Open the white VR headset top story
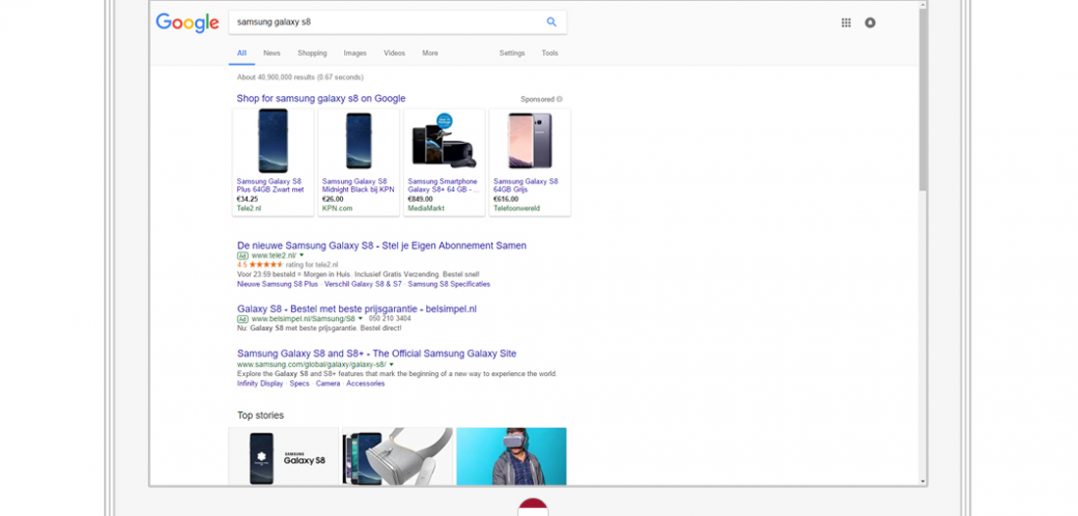 coord(398,456)
